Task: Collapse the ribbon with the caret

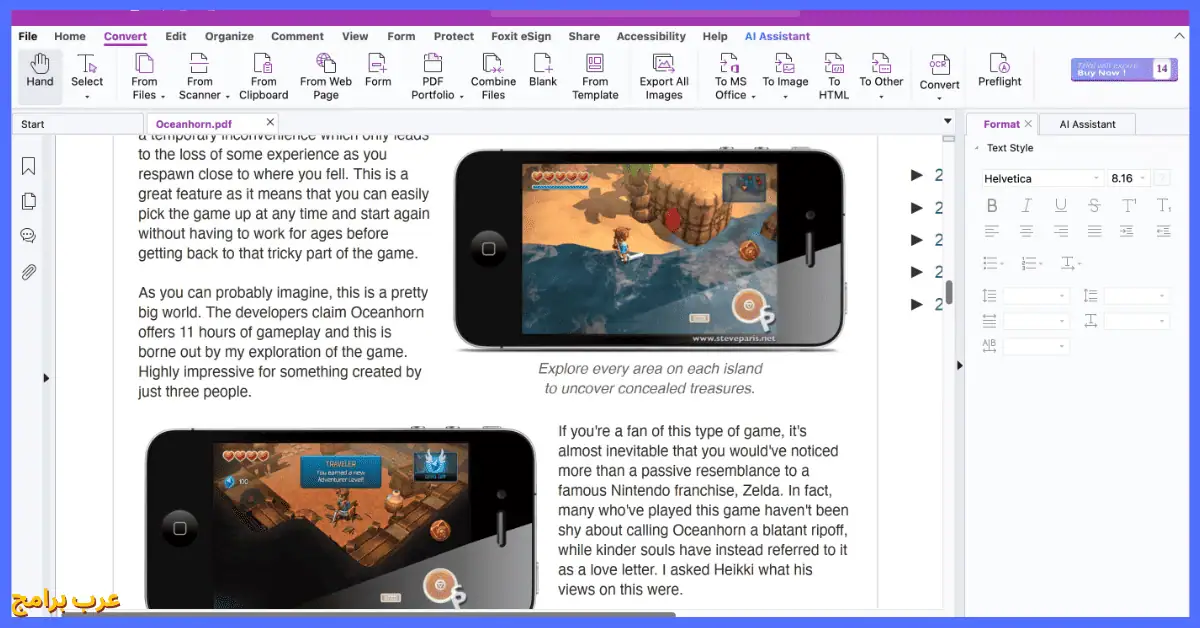Action: coord(1178,36)
